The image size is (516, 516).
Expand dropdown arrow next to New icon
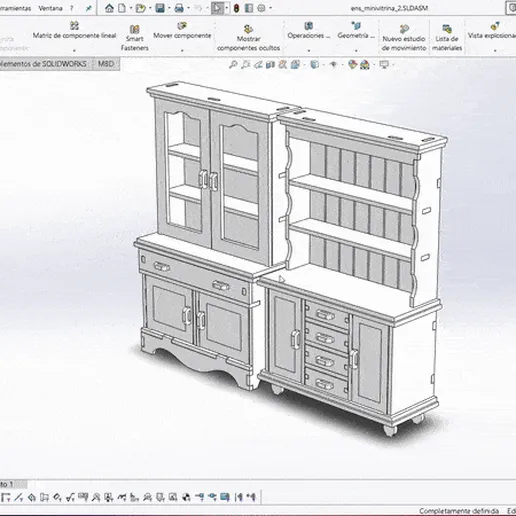[131, 8]
